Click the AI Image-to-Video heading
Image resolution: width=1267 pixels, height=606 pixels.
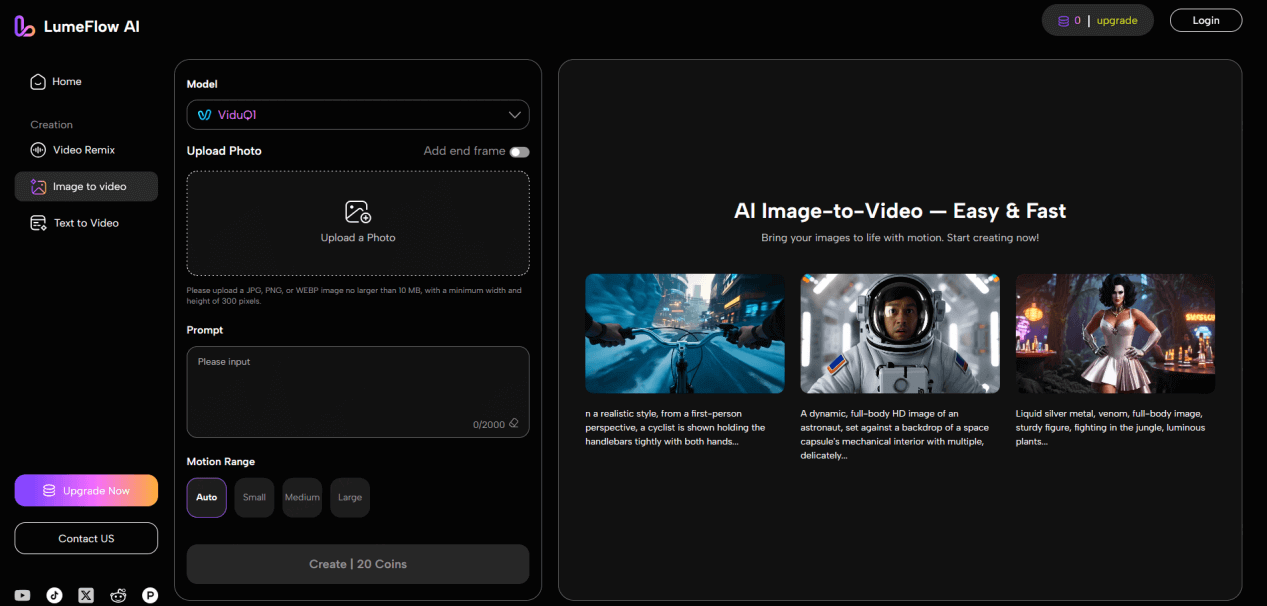click(900, 211)
